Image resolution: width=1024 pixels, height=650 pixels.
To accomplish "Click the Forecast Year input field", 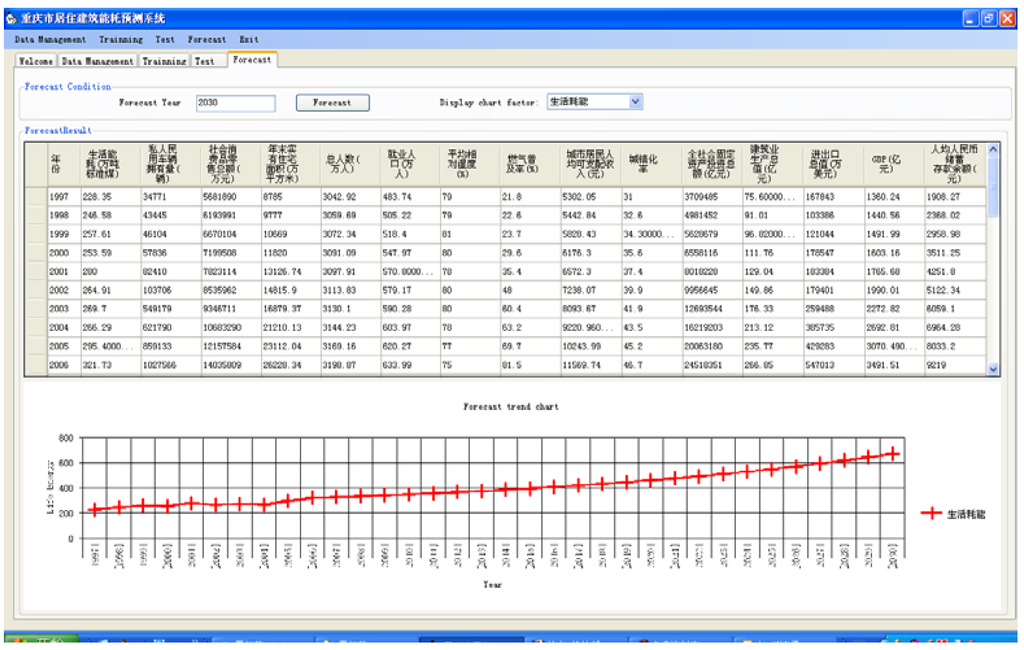I will 235,103.
